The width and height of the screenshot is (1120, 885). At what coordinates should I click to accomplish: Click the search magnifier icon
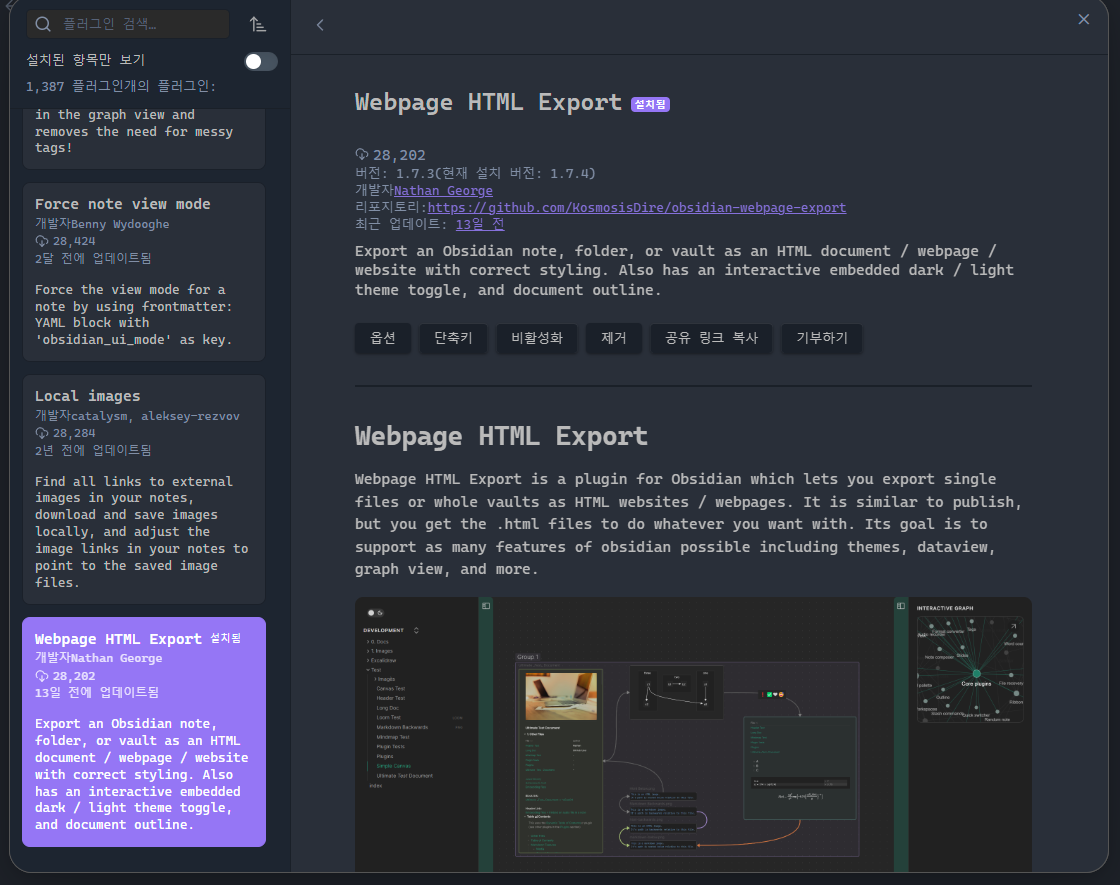(43, 24)
